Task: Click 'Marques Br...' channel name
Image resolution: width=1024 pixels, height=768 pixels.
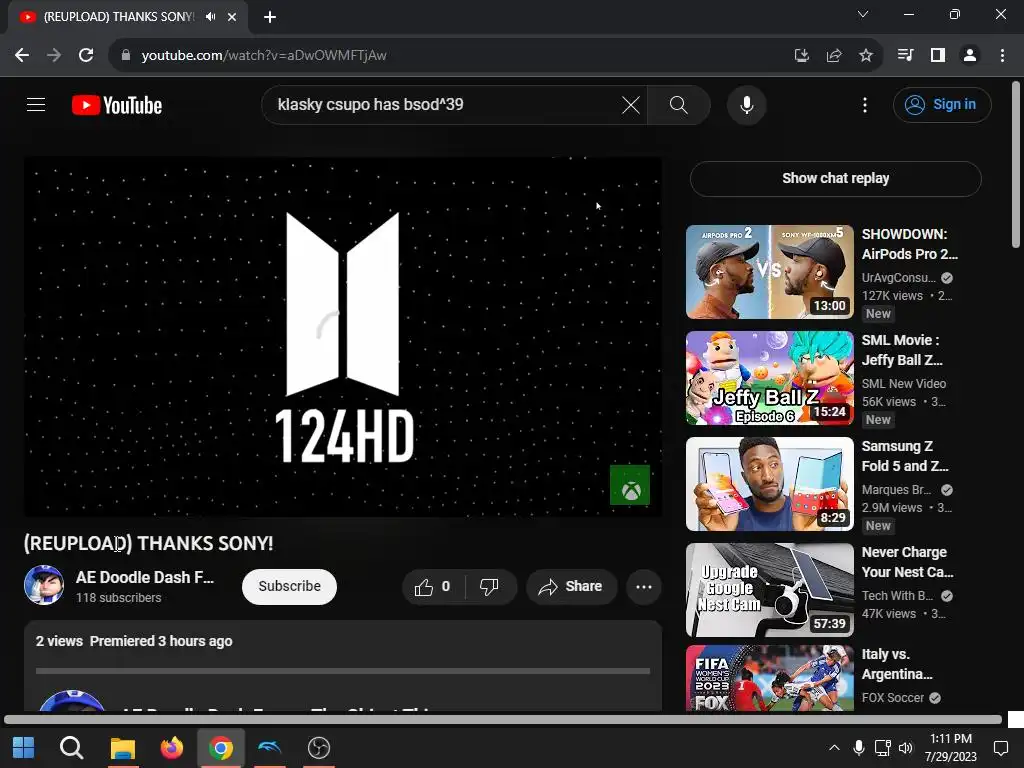Action: 896,490
